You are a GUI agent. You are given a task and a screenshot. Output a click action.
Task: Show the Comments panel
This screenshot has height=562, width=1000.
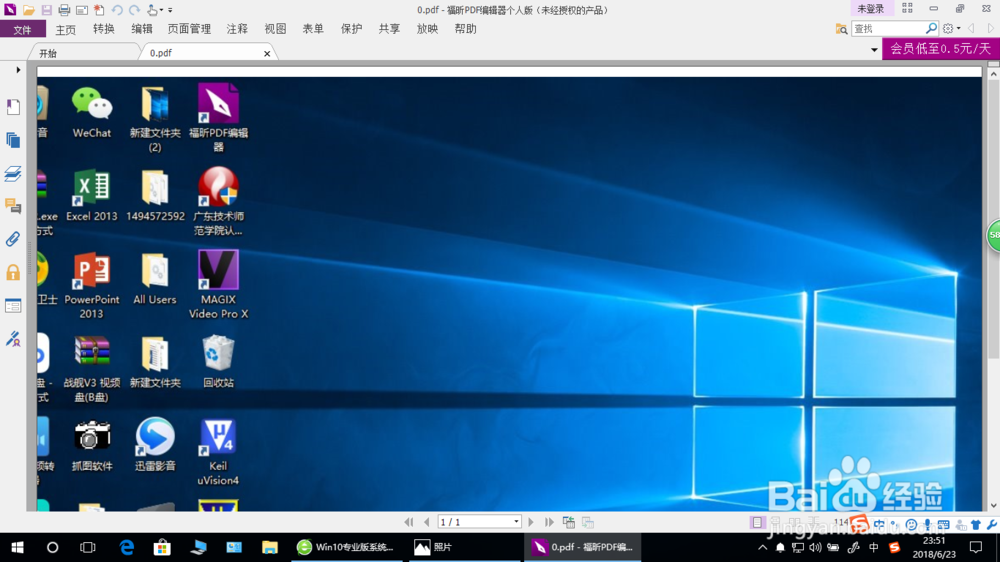click(13, 206)
